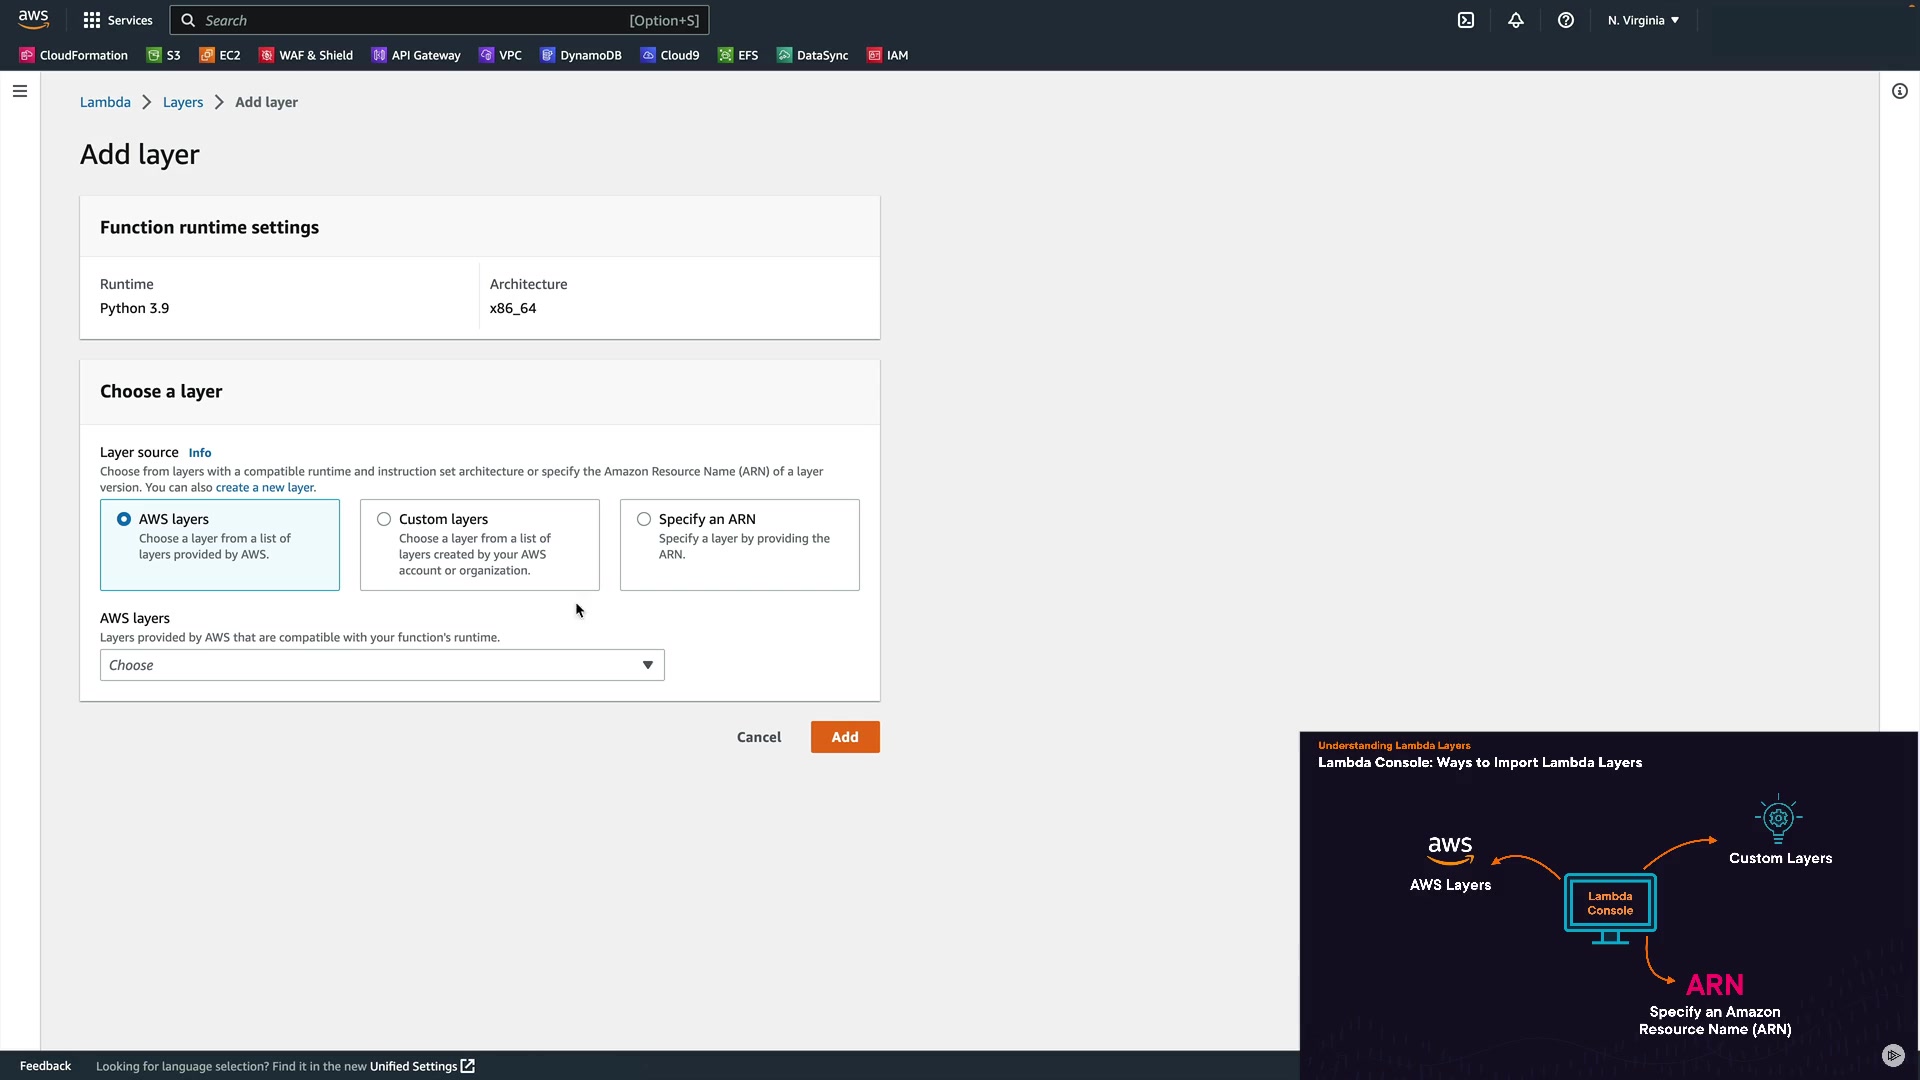The image size is (1920, 1080).
Task: Click the orange Add button
Action: point(845,737)
